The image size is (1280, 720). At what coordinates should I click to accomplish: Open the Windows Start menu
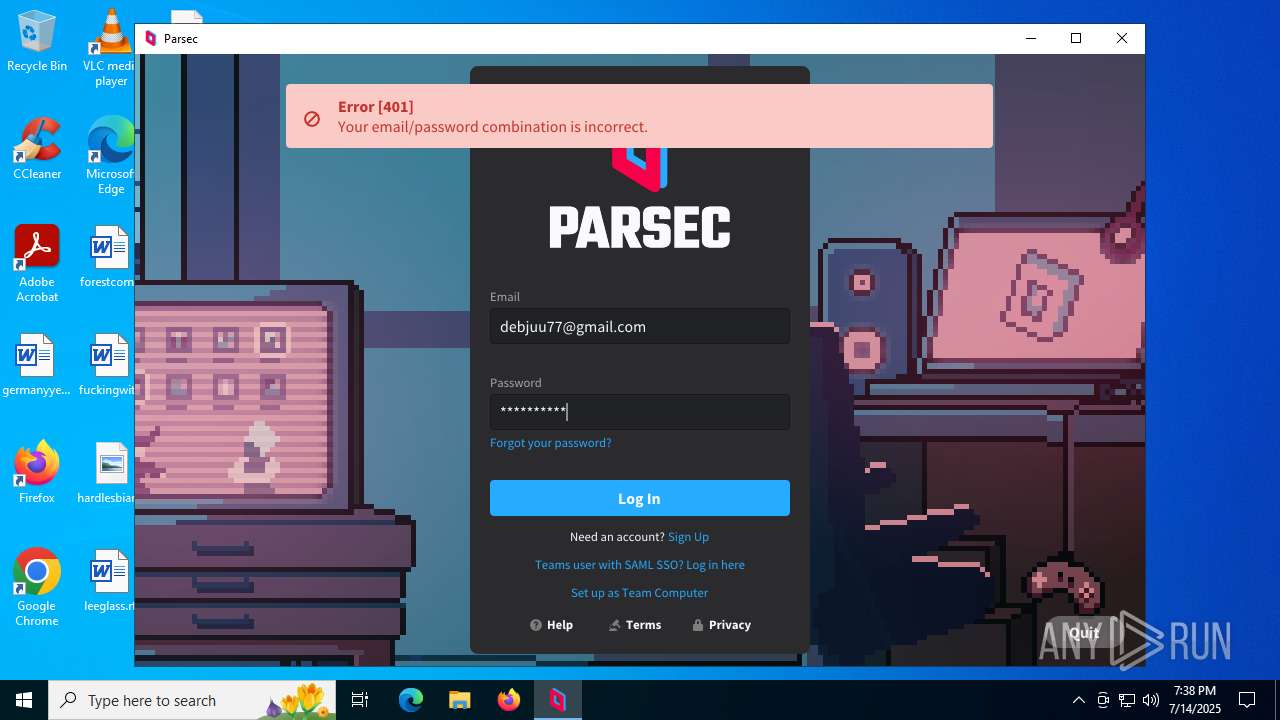(x=24, y=700)
